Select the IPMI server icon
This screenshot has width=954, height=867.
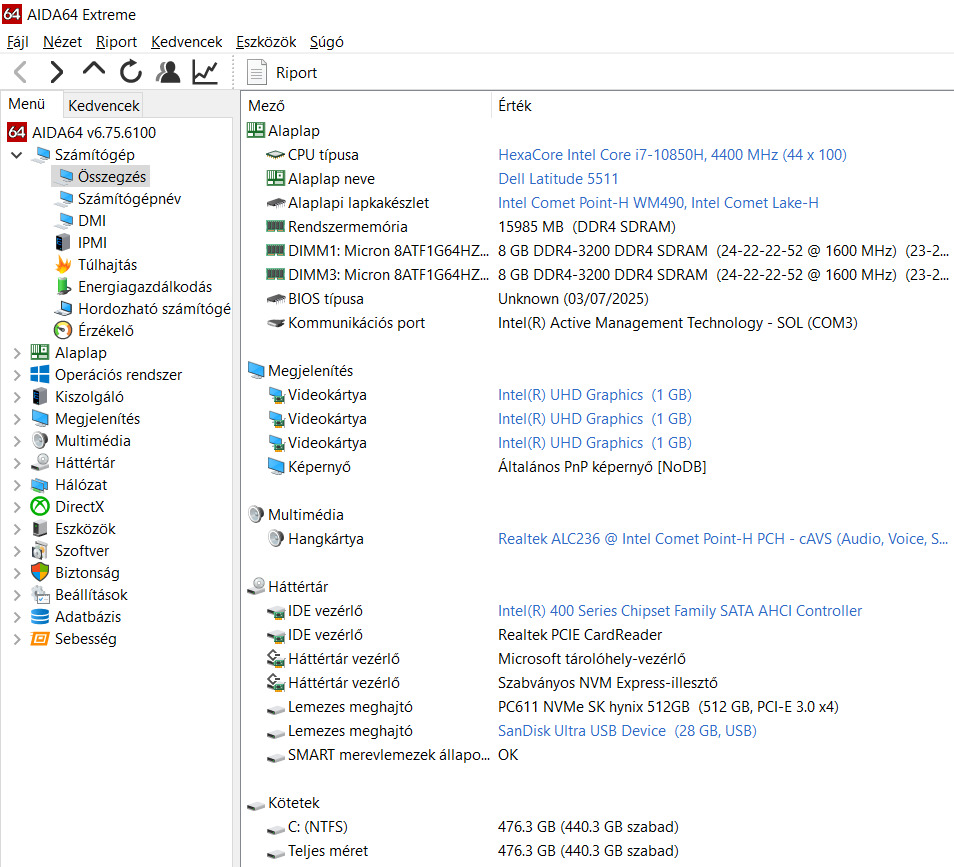click(x=63, y=242)
